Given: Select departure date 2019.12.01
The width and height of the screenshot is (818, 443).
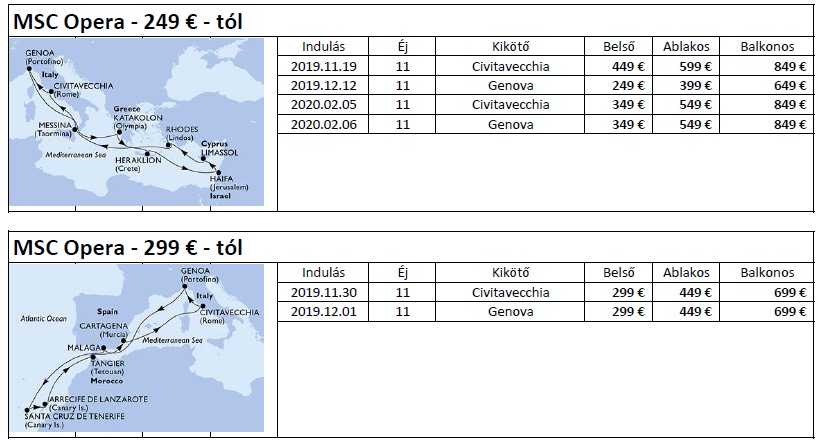Looking at the screenshot, I should [x=323, y=312].
